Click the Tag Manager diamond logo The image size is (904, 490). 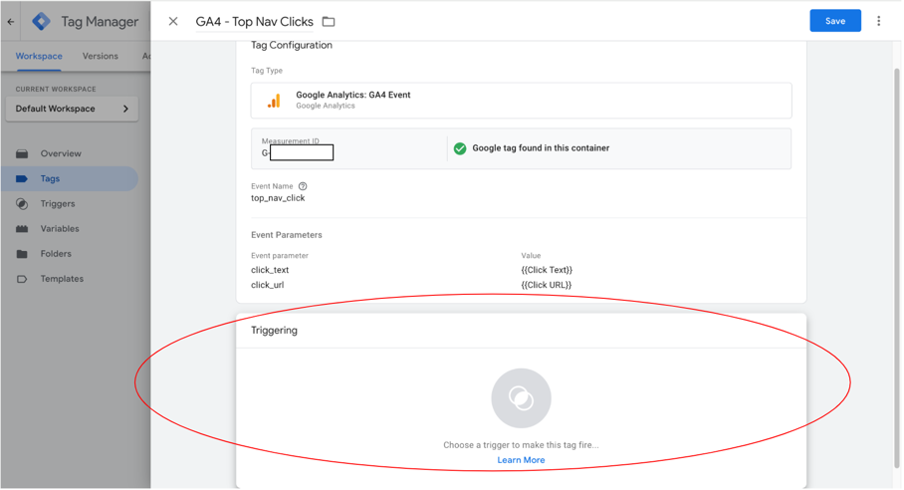coord(41,21)
